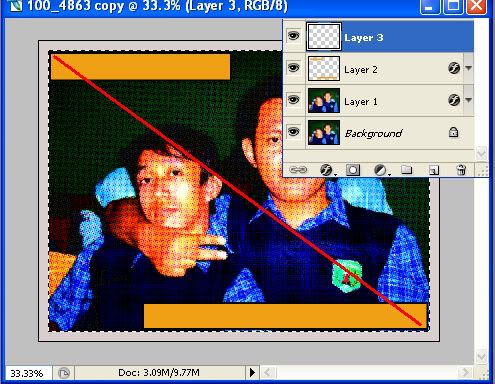Viewport: 495px width, 384px height.
Task: Expand Layer 2 effects list arrow
Action: [x=468, y=68]
